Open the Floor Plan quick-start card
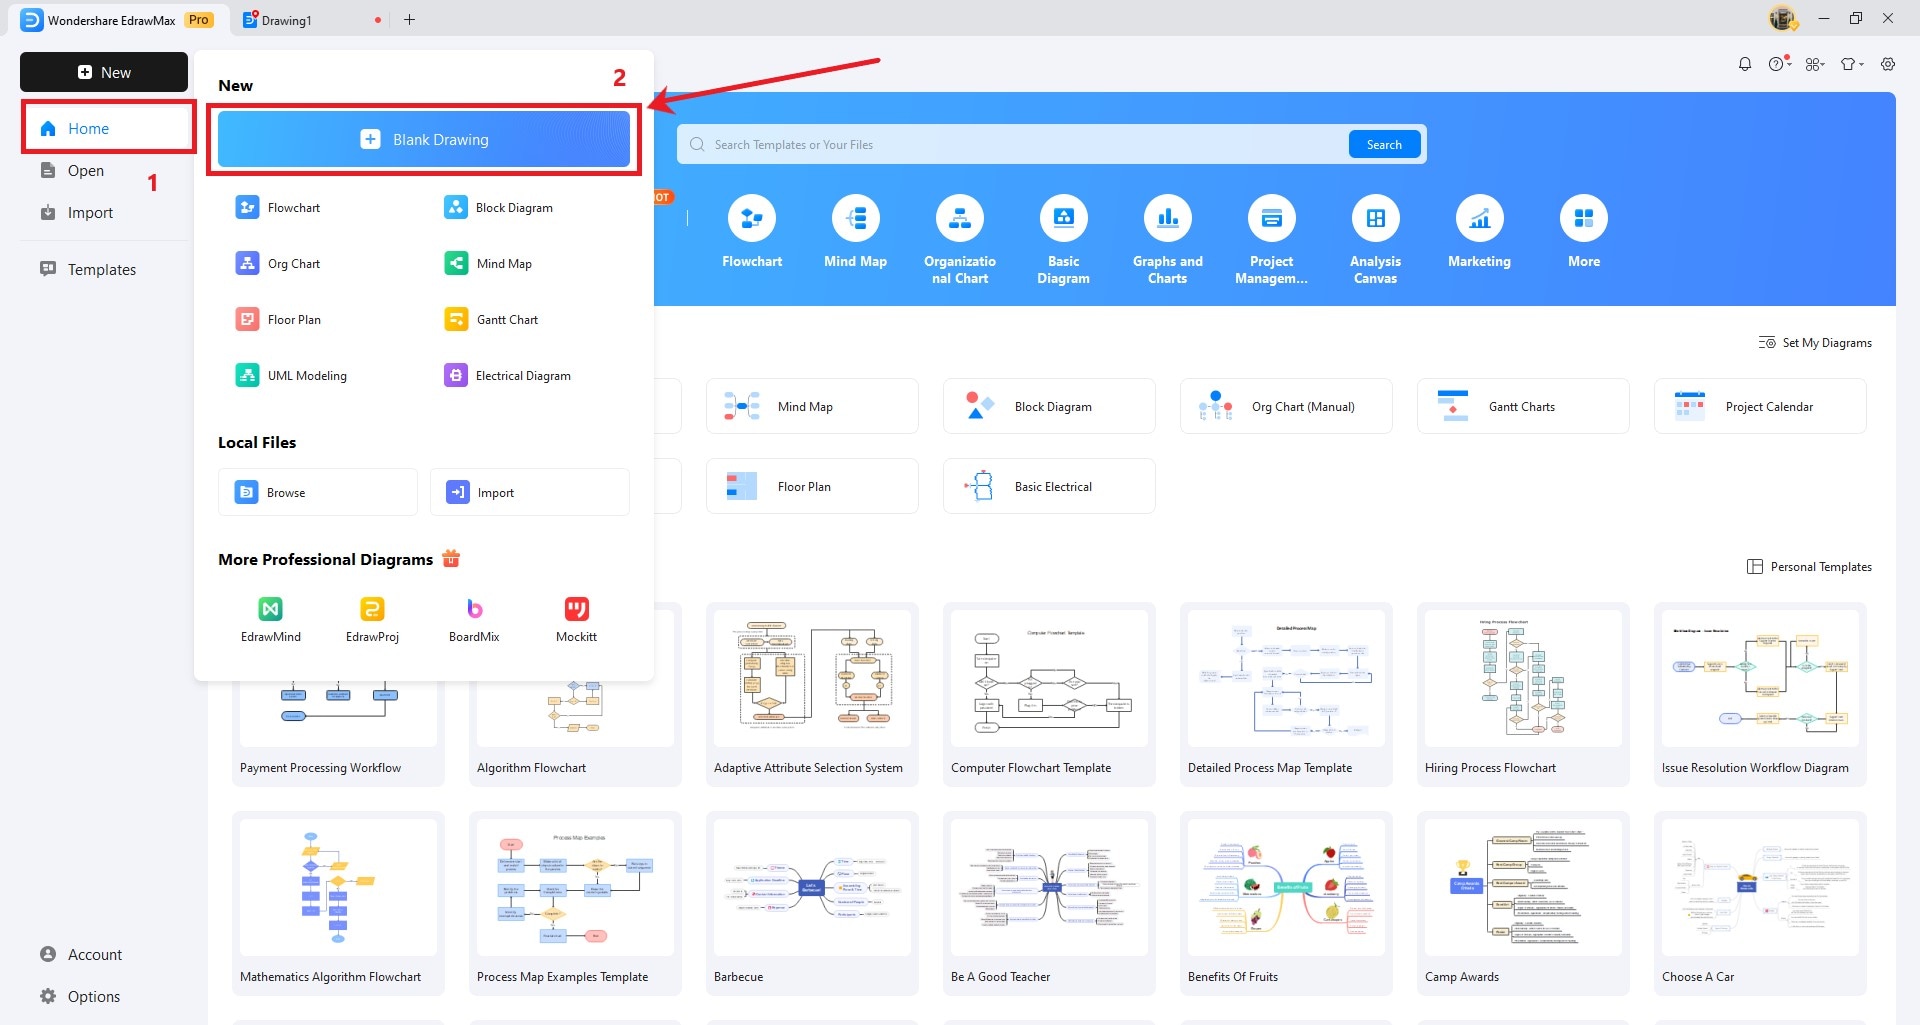 coord(812,486)
